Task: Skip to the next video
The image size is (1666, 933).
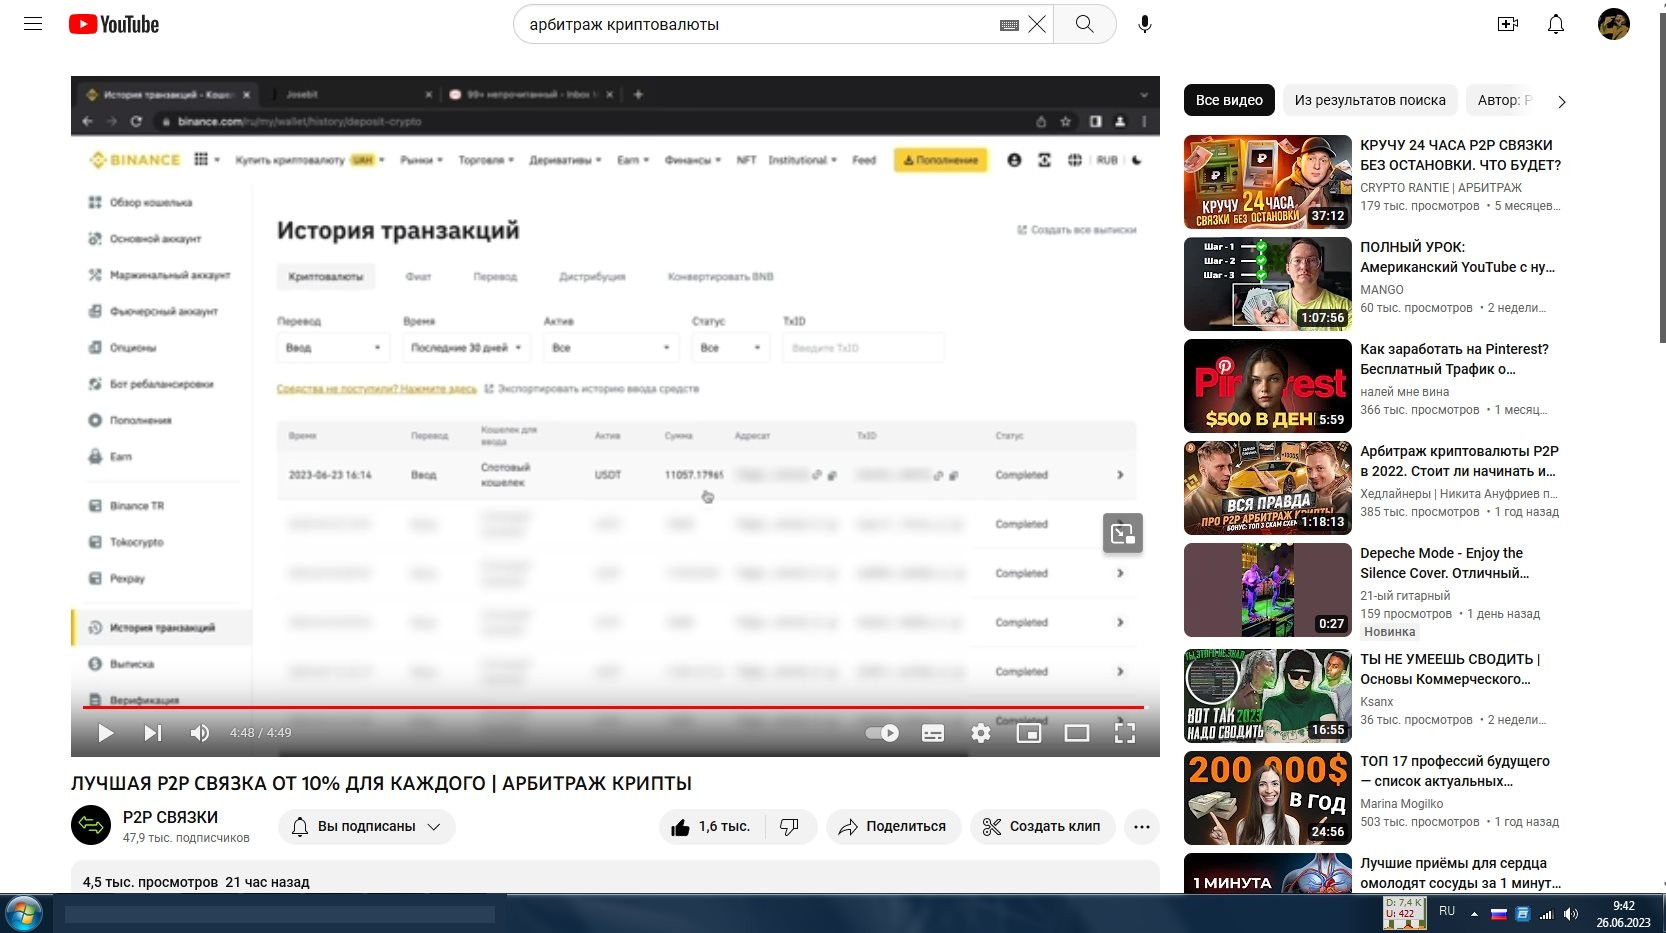Action: click(x=152, y=733)
